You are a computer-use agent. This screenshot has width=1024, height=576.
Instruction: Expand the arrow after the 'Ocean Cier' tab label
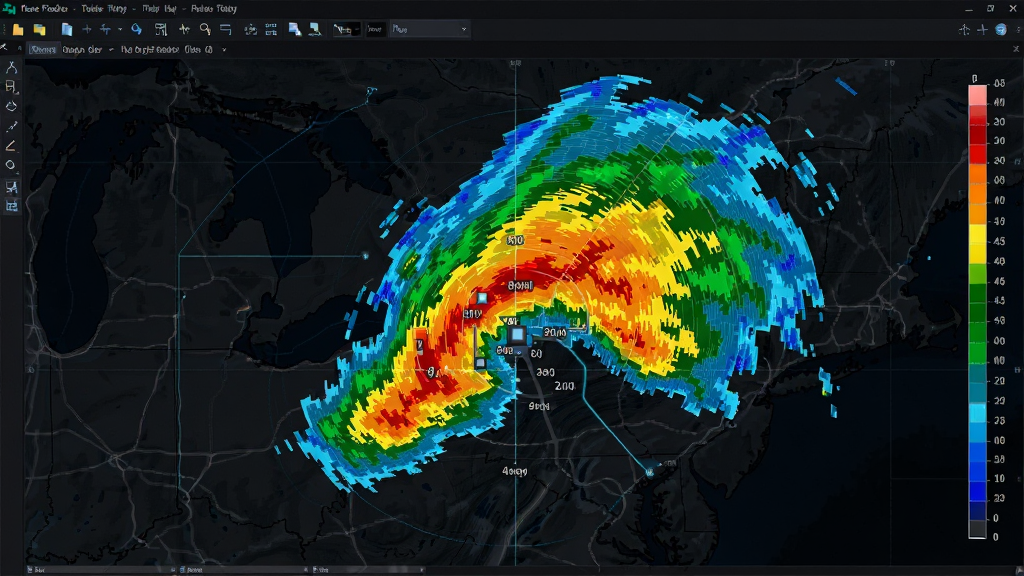coord(111,50)
